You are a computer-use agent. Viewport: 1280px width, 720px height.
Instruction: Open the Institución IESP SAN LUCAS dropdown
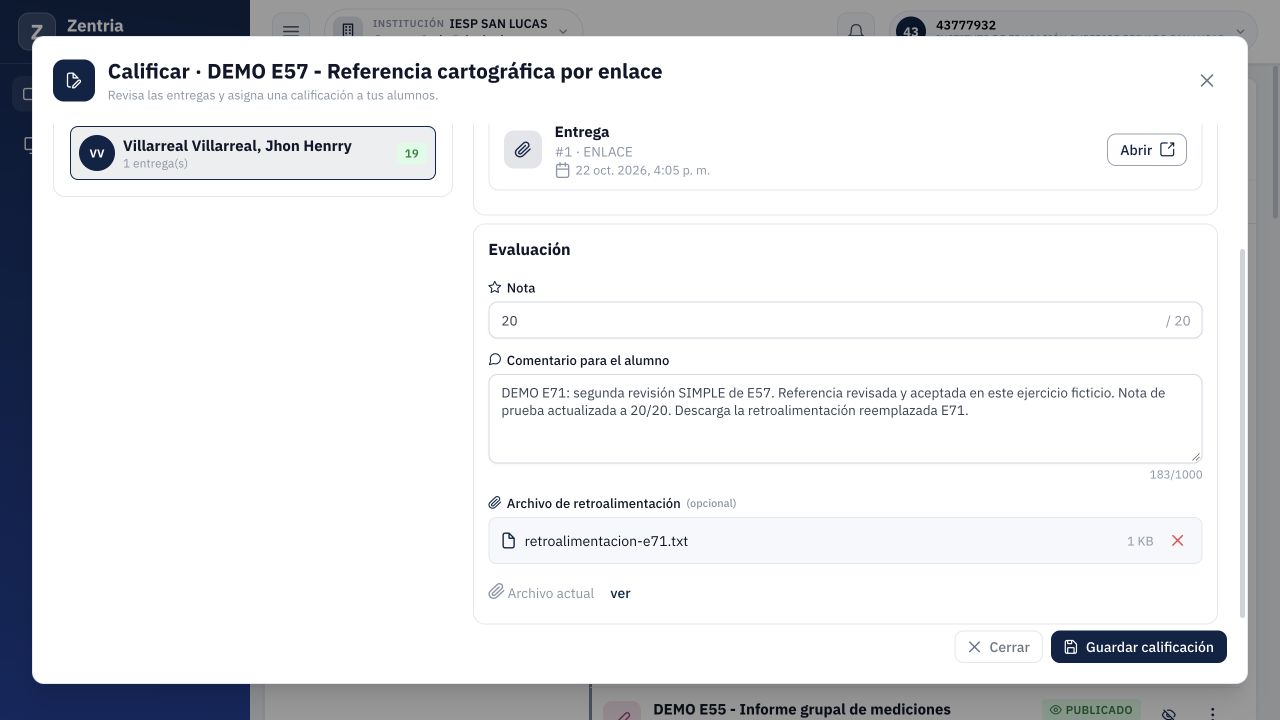[x=453, y=30]
